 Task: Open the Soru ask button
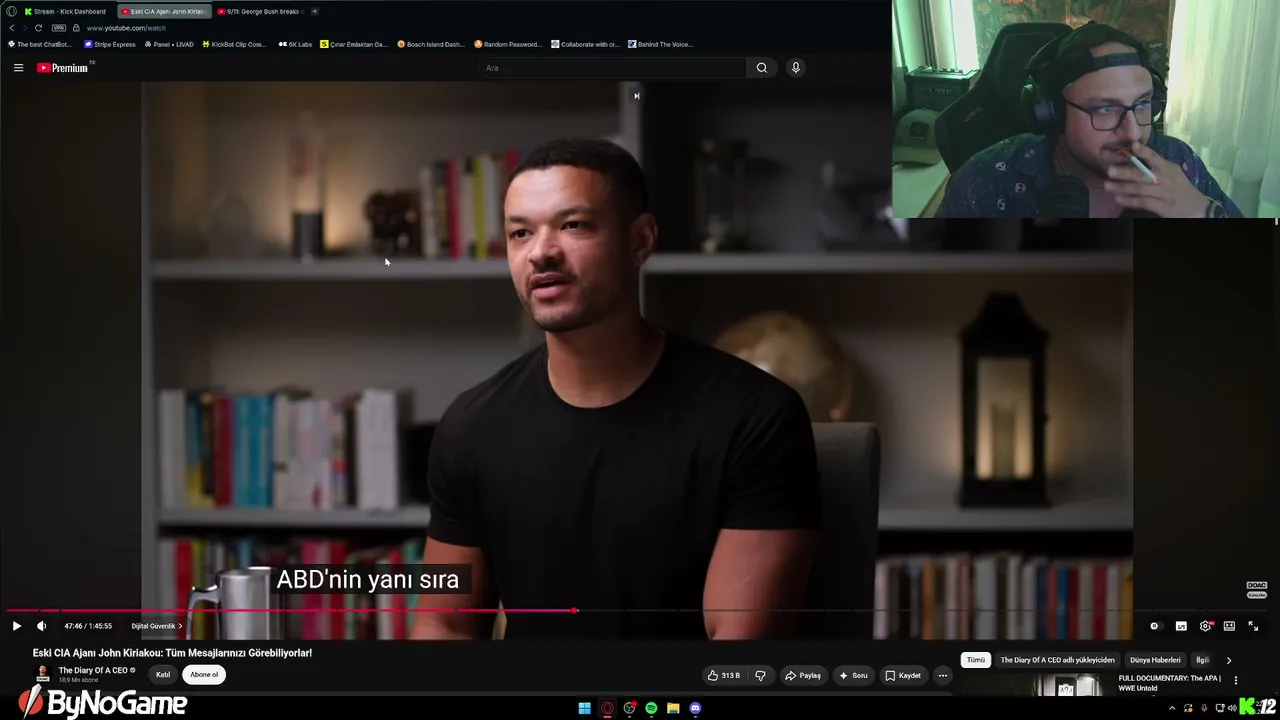853,675
